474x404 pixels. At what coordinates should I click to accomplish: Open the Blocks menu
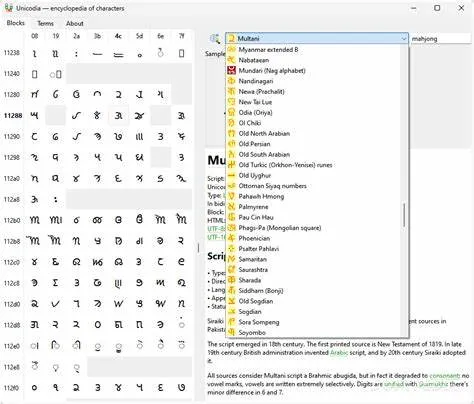click(16, 23)
